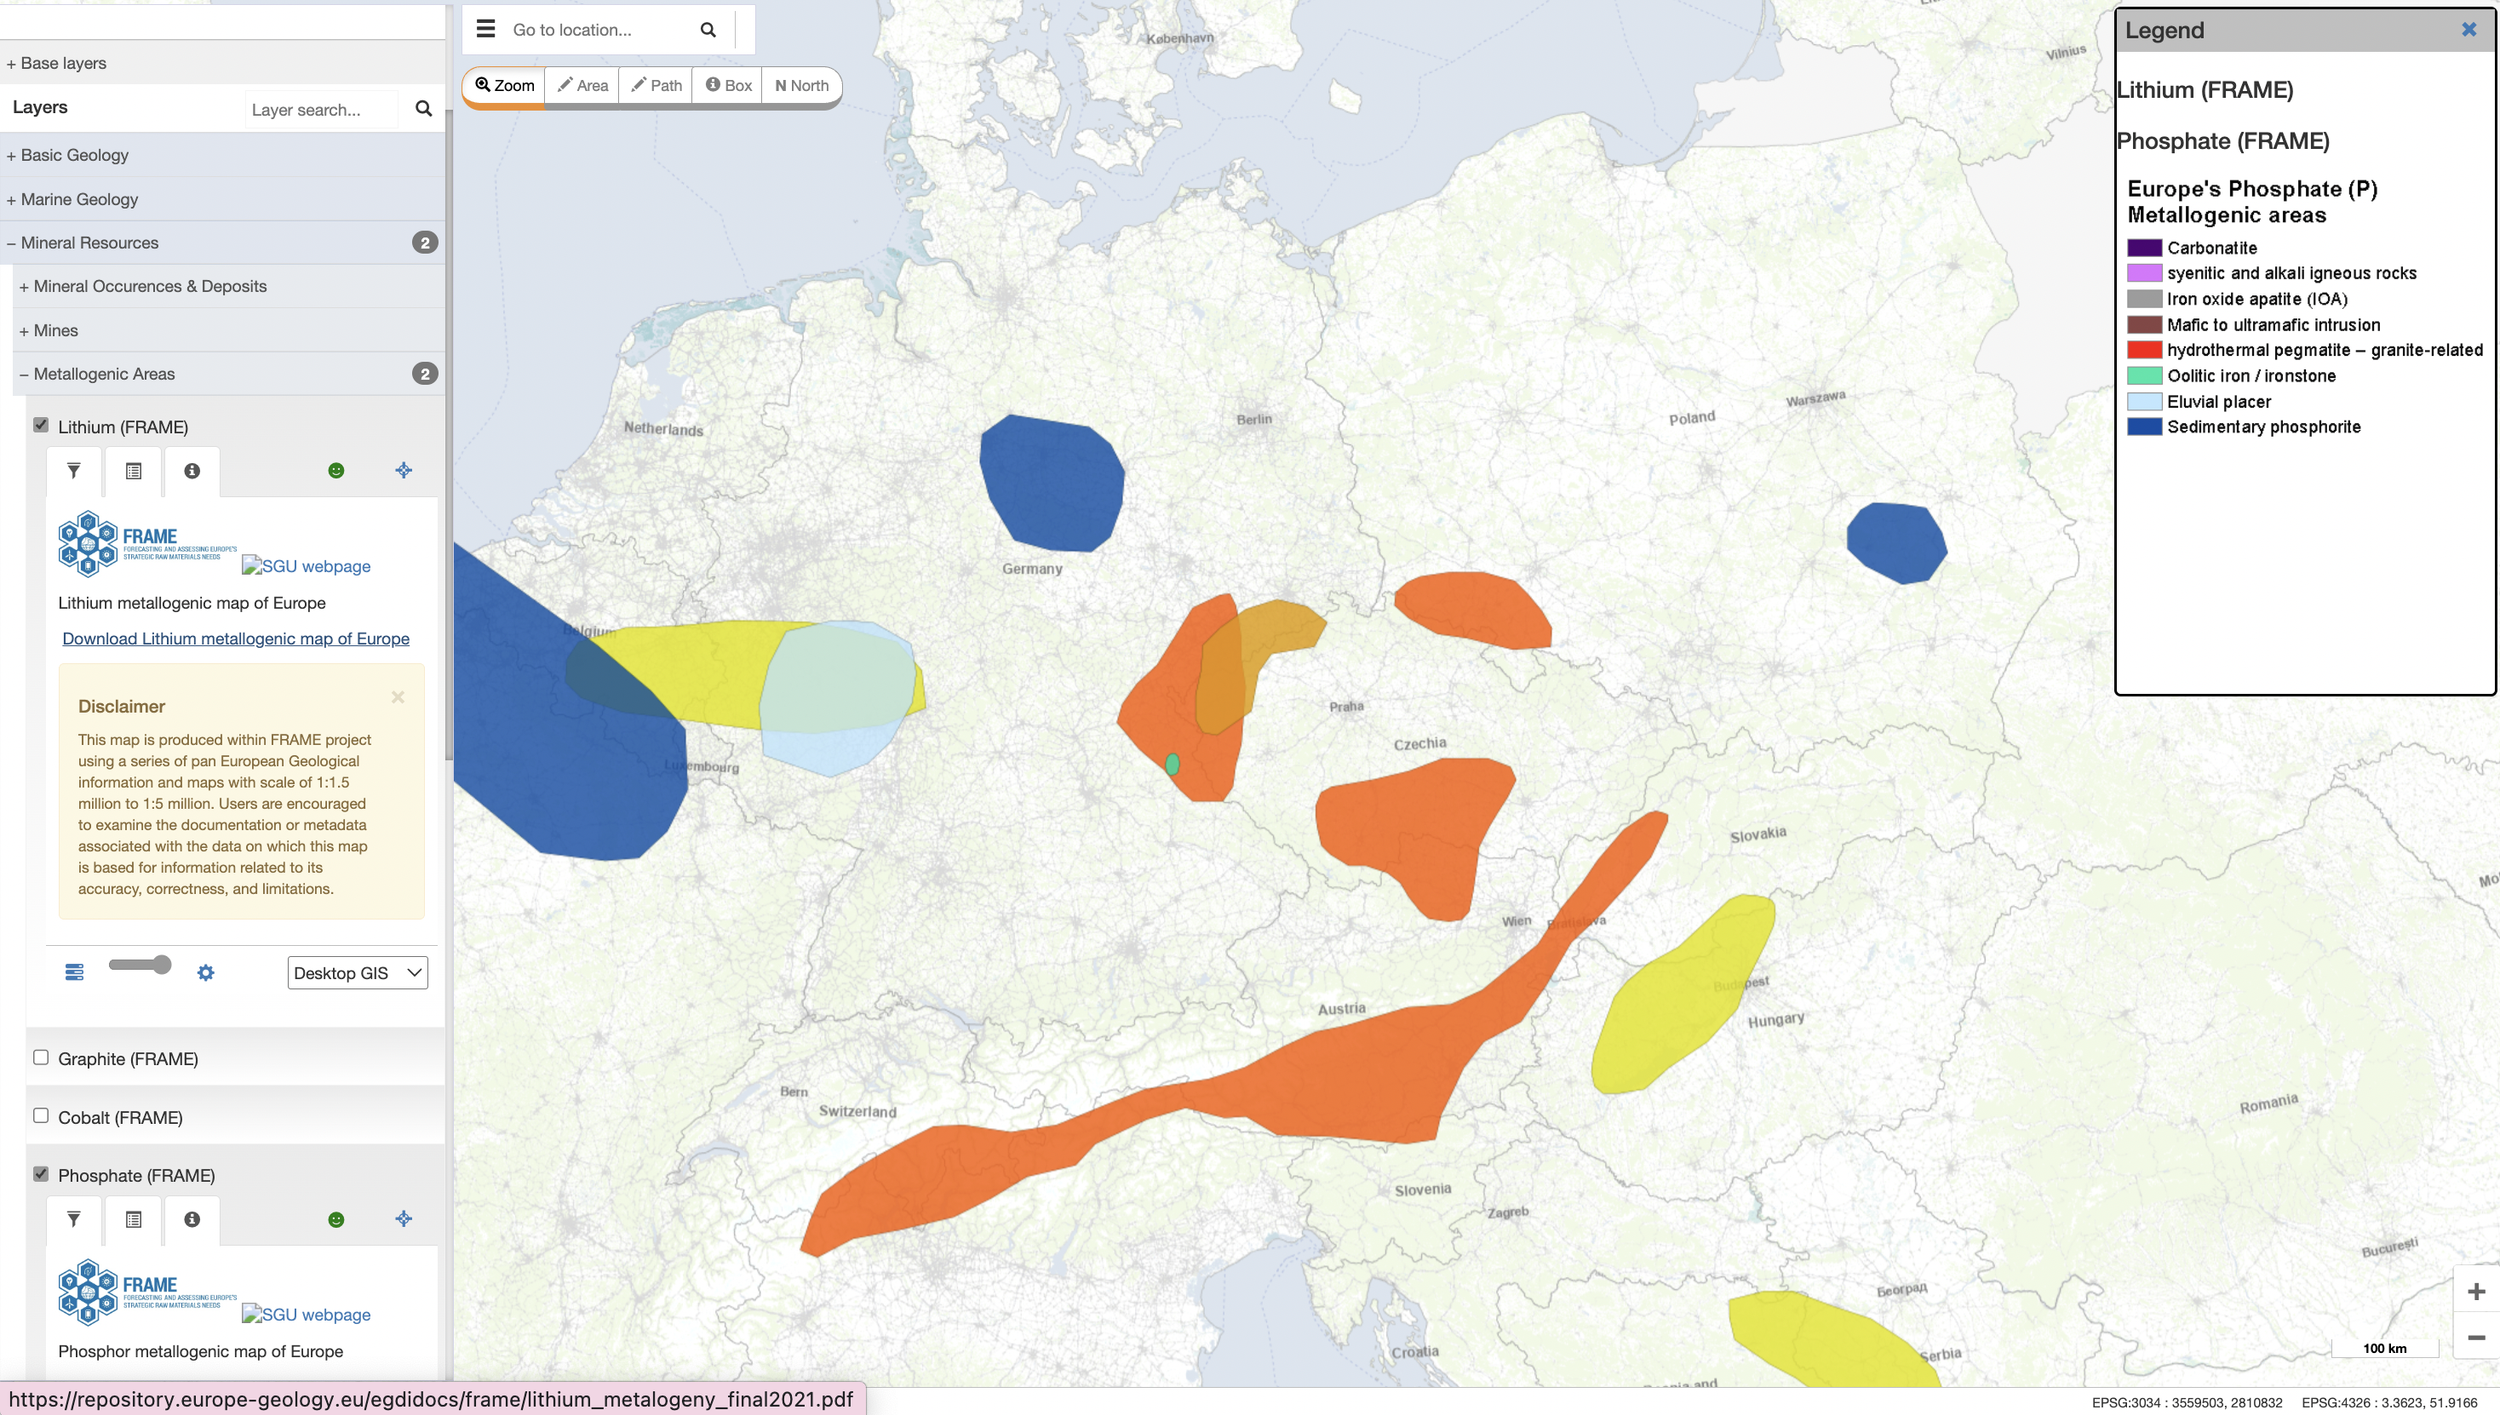The width and height of the screenshot is (2500, 1415).
Task: Expand the Mines sub-group
Action: tap(55, 331)
